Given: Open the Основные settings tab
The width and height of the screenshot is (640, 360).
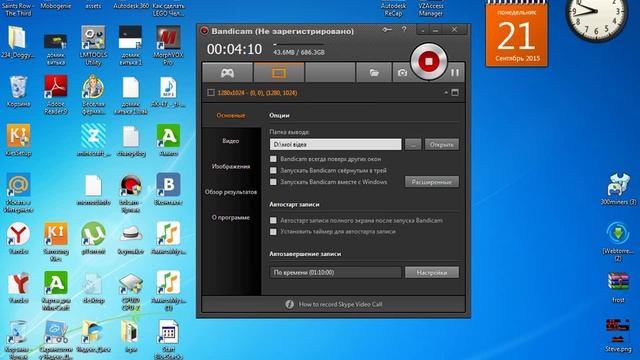Looking at the screenshot, I should click(x=231, y=116).
